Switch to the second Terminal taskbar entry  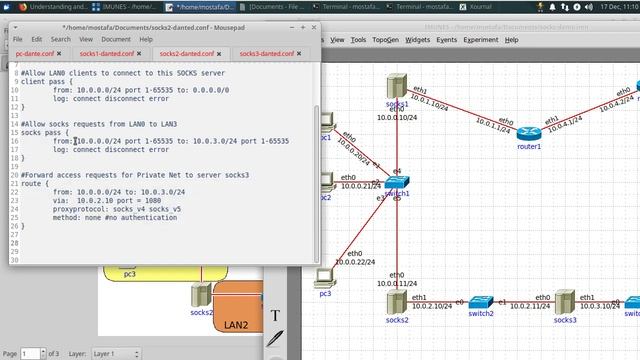click(420, 7)
